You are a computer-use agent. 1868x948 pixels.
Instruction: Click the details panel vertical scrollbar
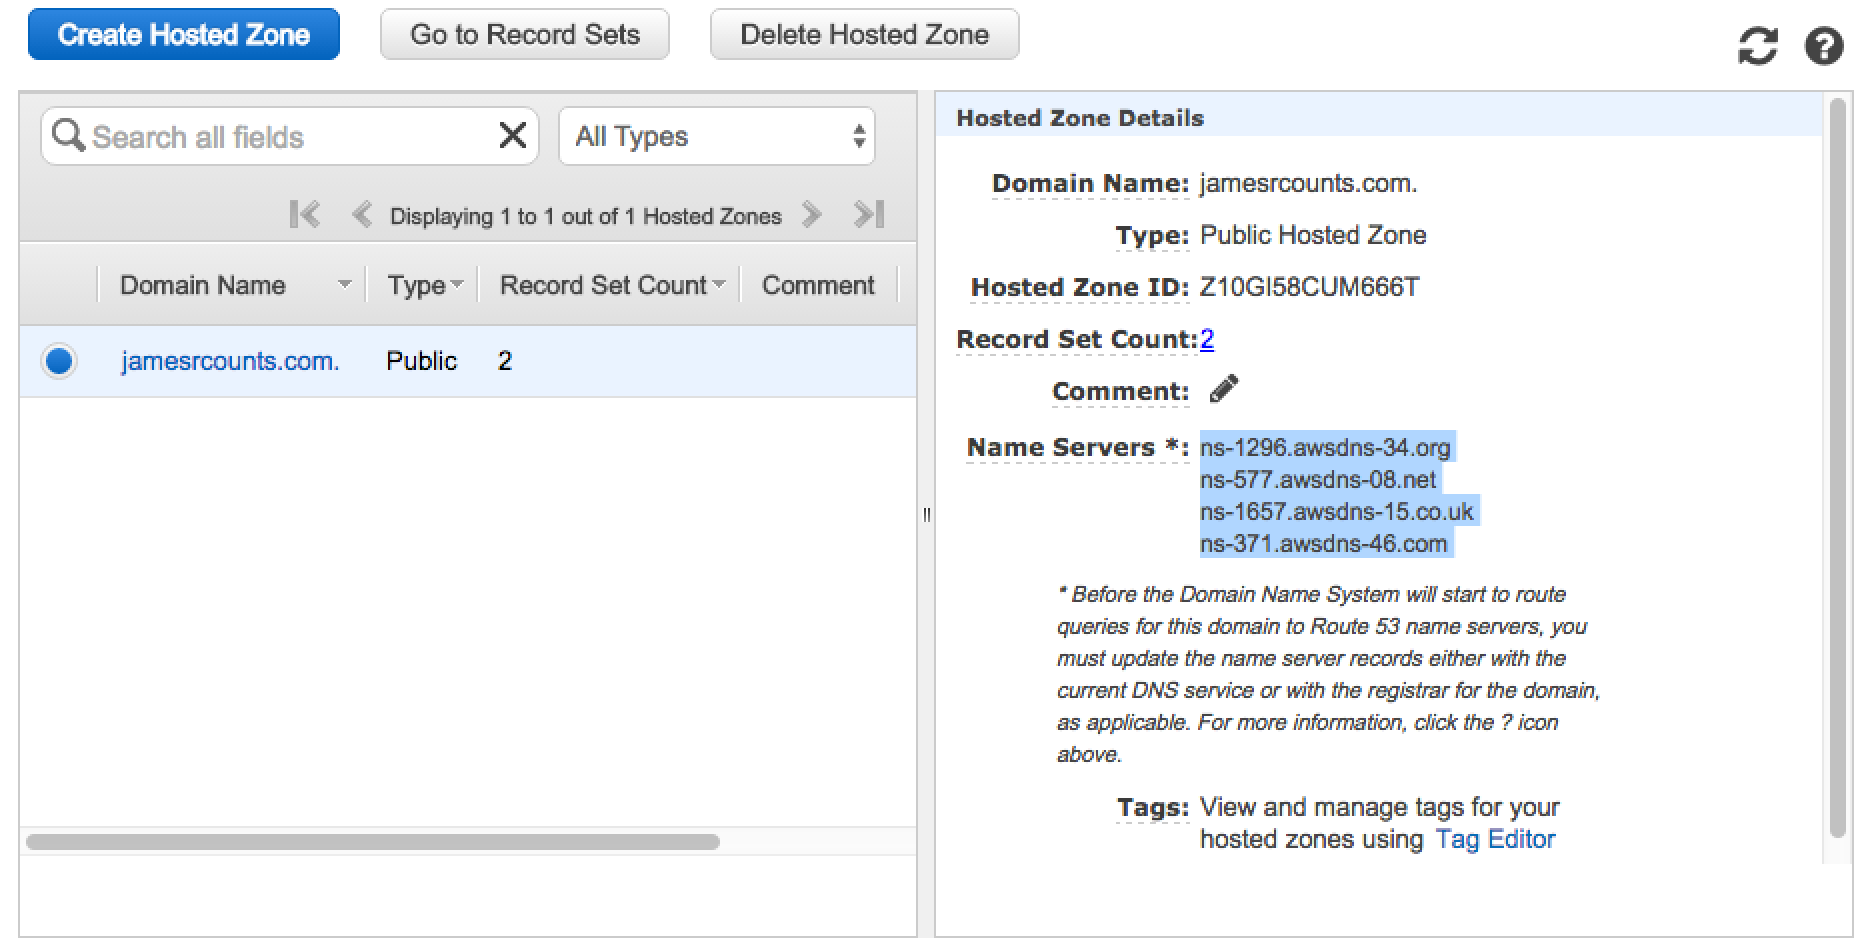(x=1837, y=468)
